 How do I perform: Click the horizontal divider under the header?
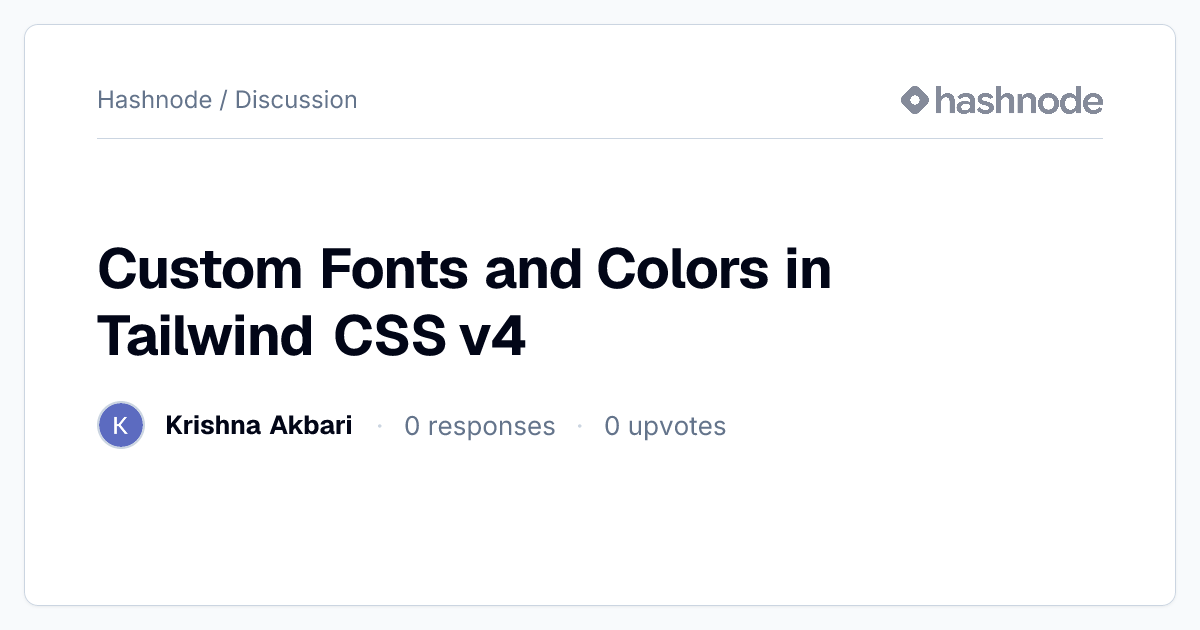coord(600,138)
